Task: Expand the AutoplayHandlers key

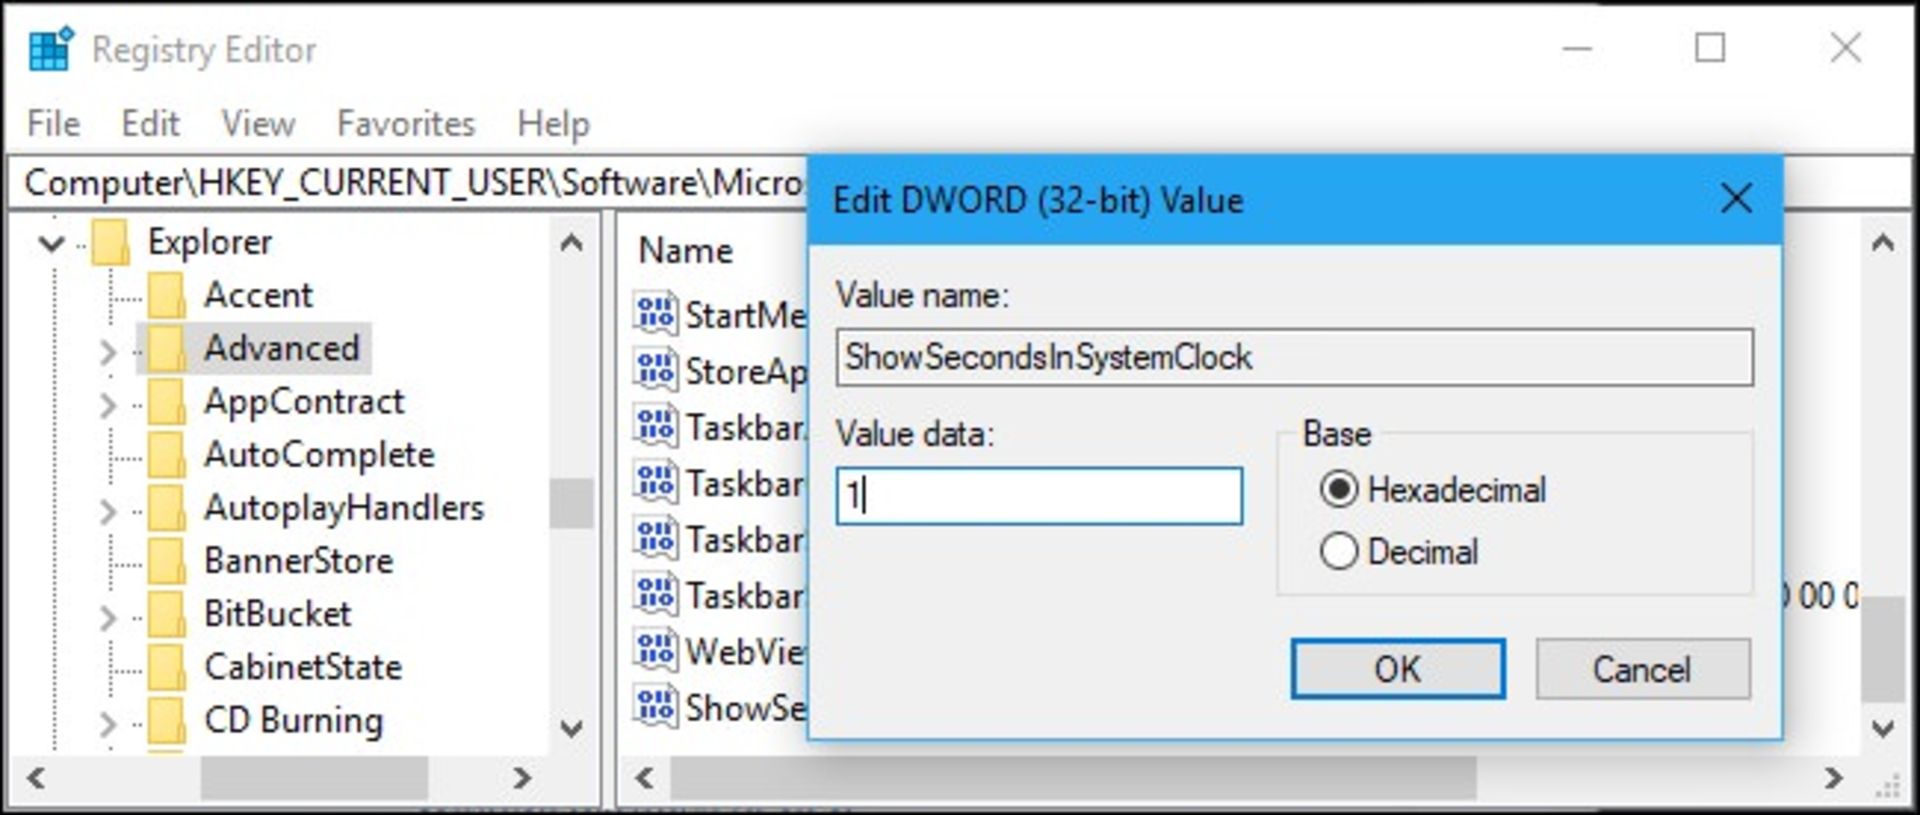Action: 108,511
